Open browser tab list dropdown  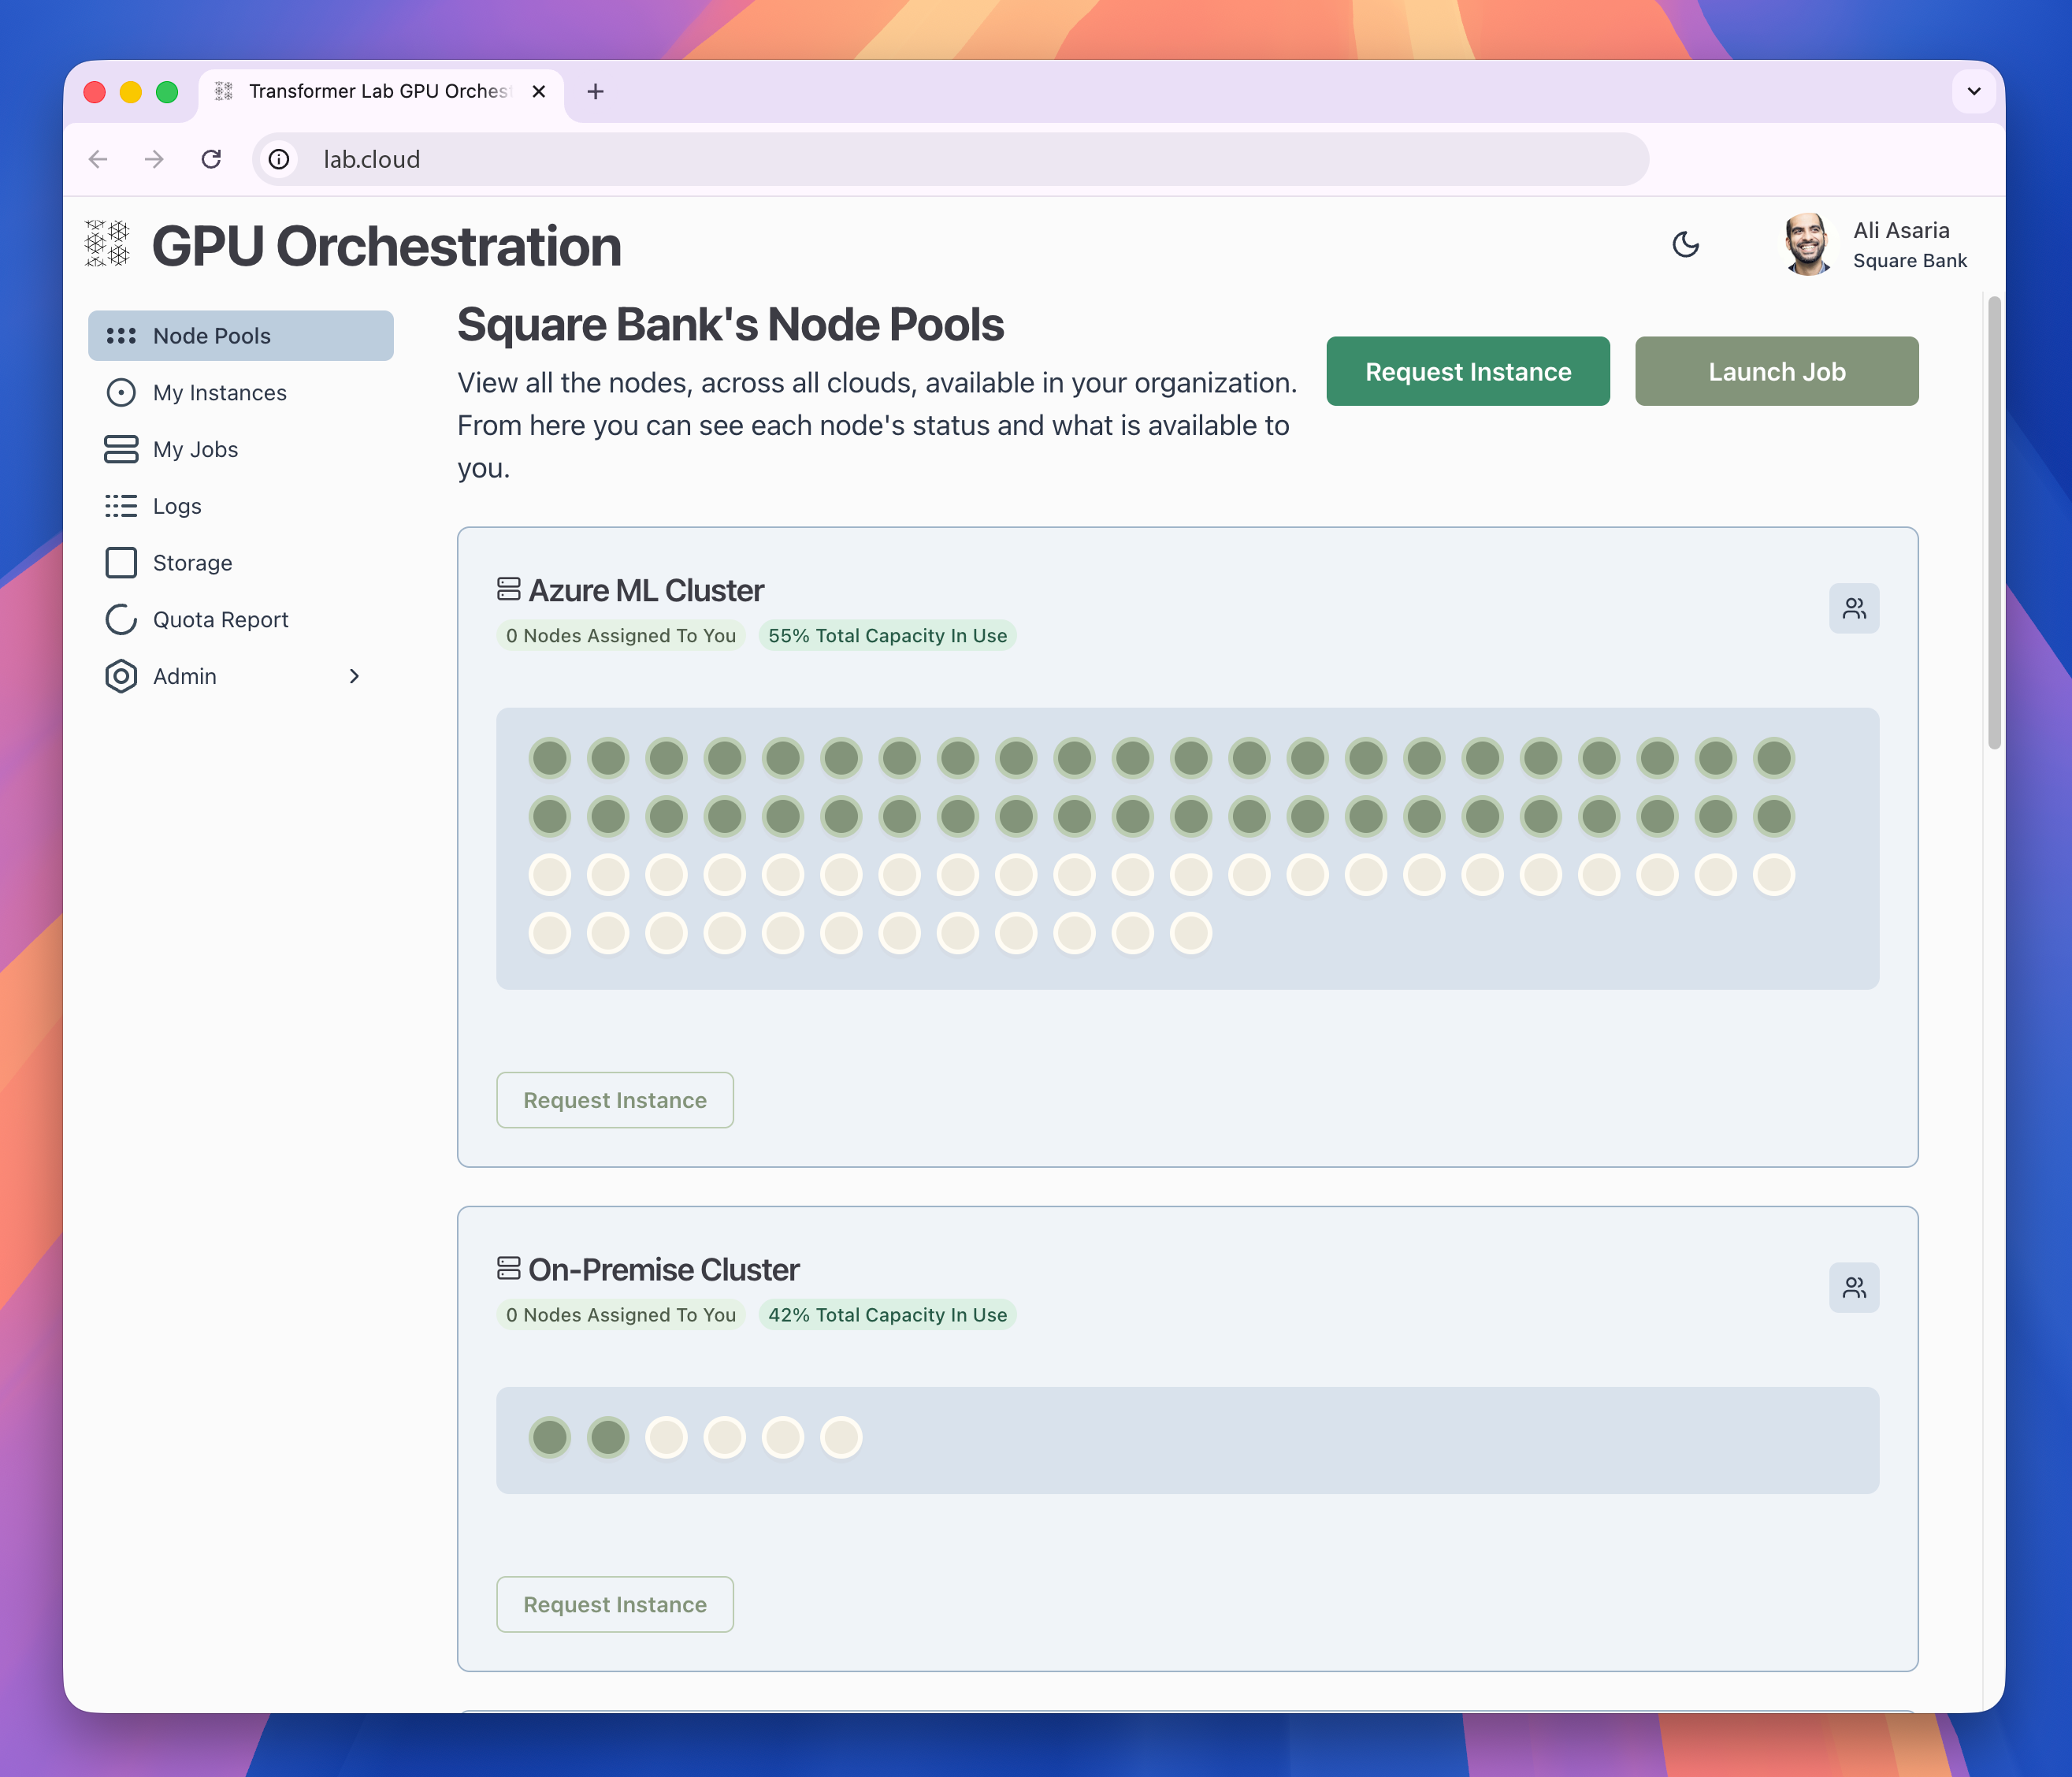[1973, 92]
